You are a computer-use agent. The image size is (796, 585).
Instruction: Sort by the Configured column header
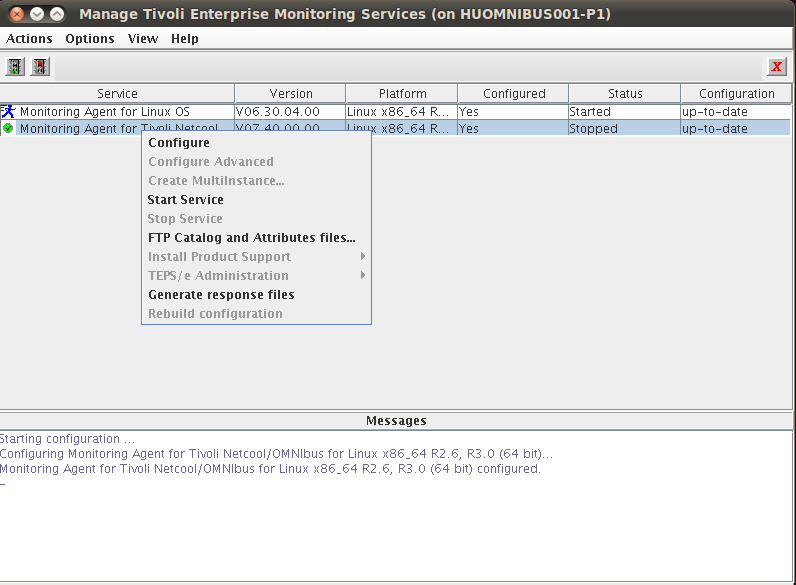(514, 93)
